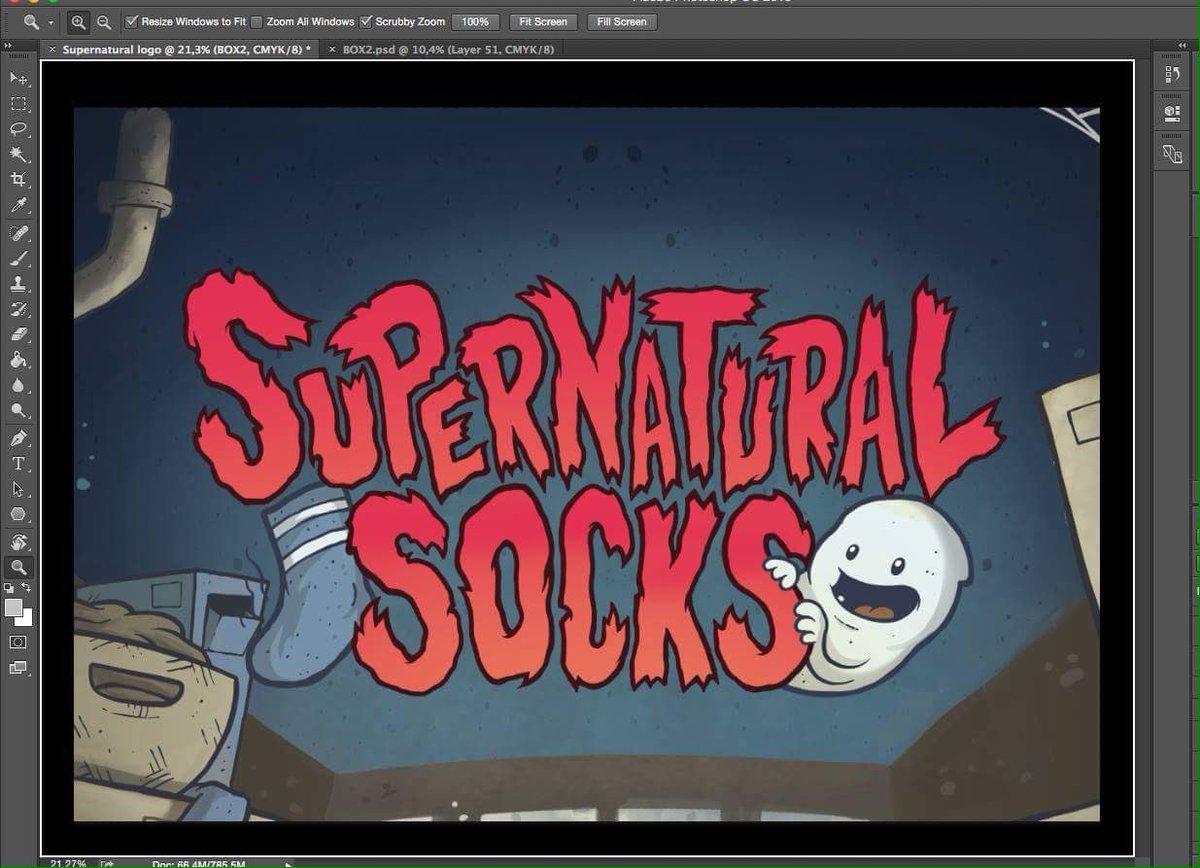Image resolution: width=1200 pixels, height=868 pixels.
Task: Select the History Brush tool
Action: point(18,309)
